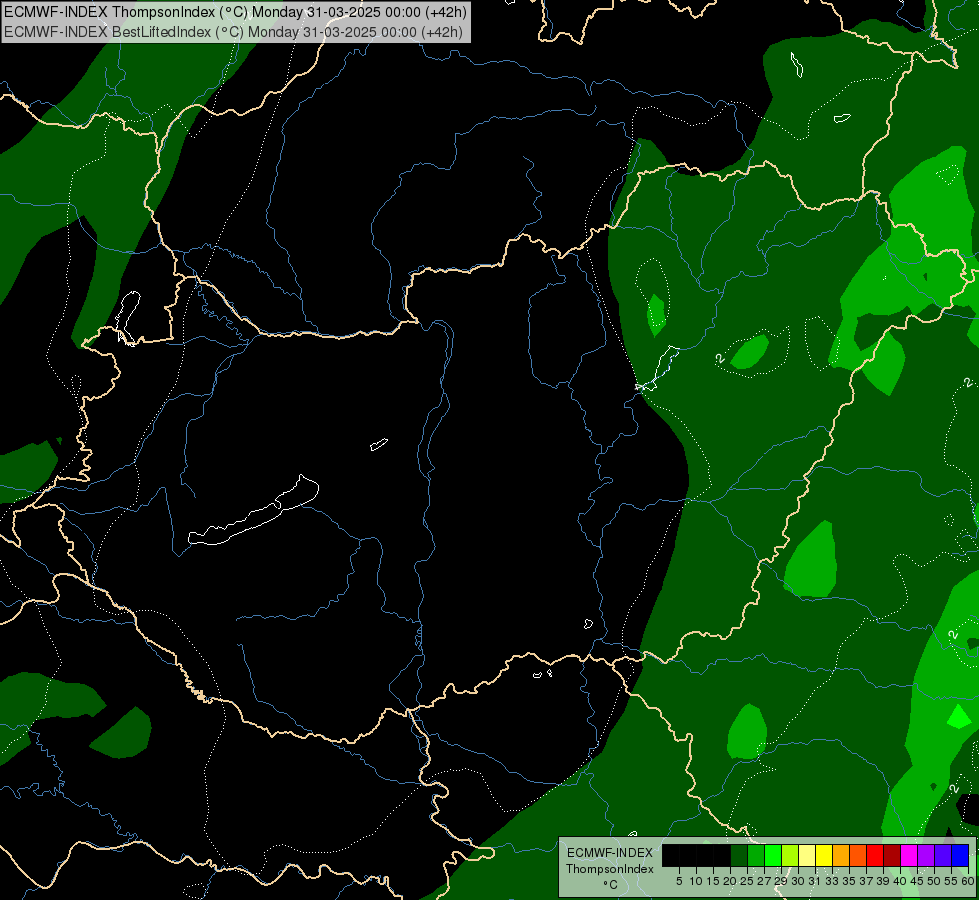979x900 pixels.
Task: Choose the red-orange 35-37 legend swatch
Action: (858, 855)
